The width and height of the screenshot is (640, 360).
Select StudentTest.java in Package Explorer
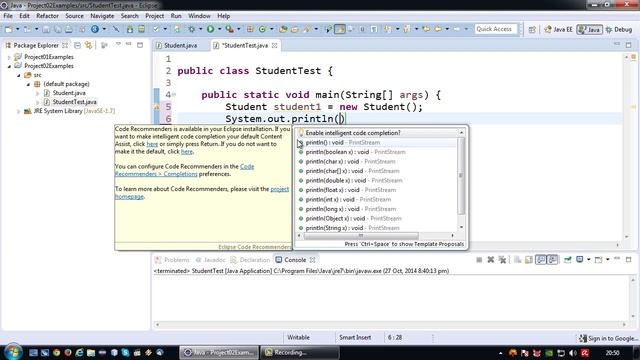pyautogui.click(x=74, y=102)
